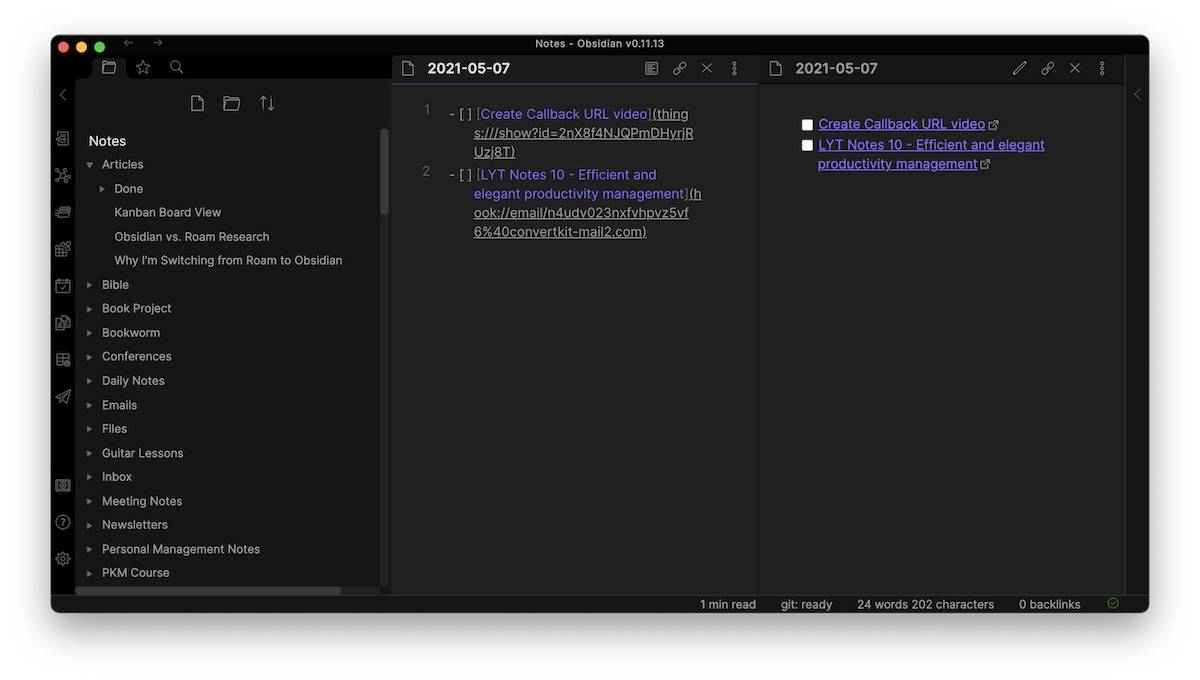This screenshot has width=1200, height=680.
Task: Switch to the Search tab
Action: point(176,67)
